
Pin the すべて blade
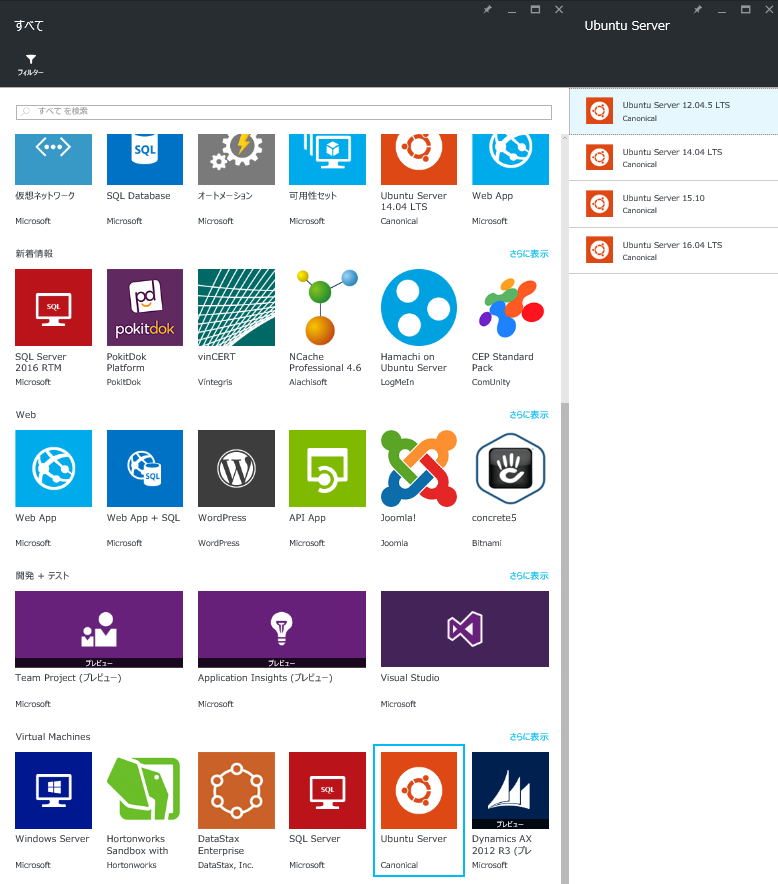(488, 9)
